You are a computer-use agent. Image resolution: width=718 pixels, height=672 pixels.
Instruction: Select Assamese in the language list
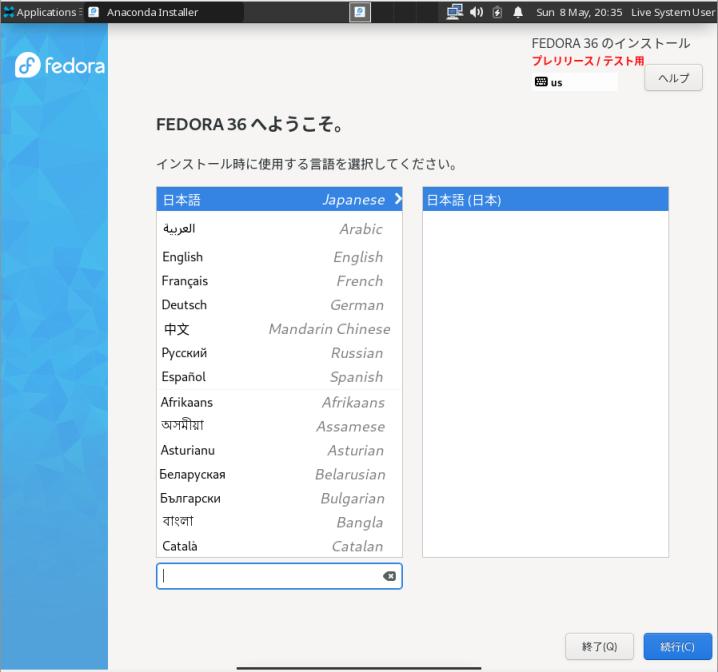point(279,426)
